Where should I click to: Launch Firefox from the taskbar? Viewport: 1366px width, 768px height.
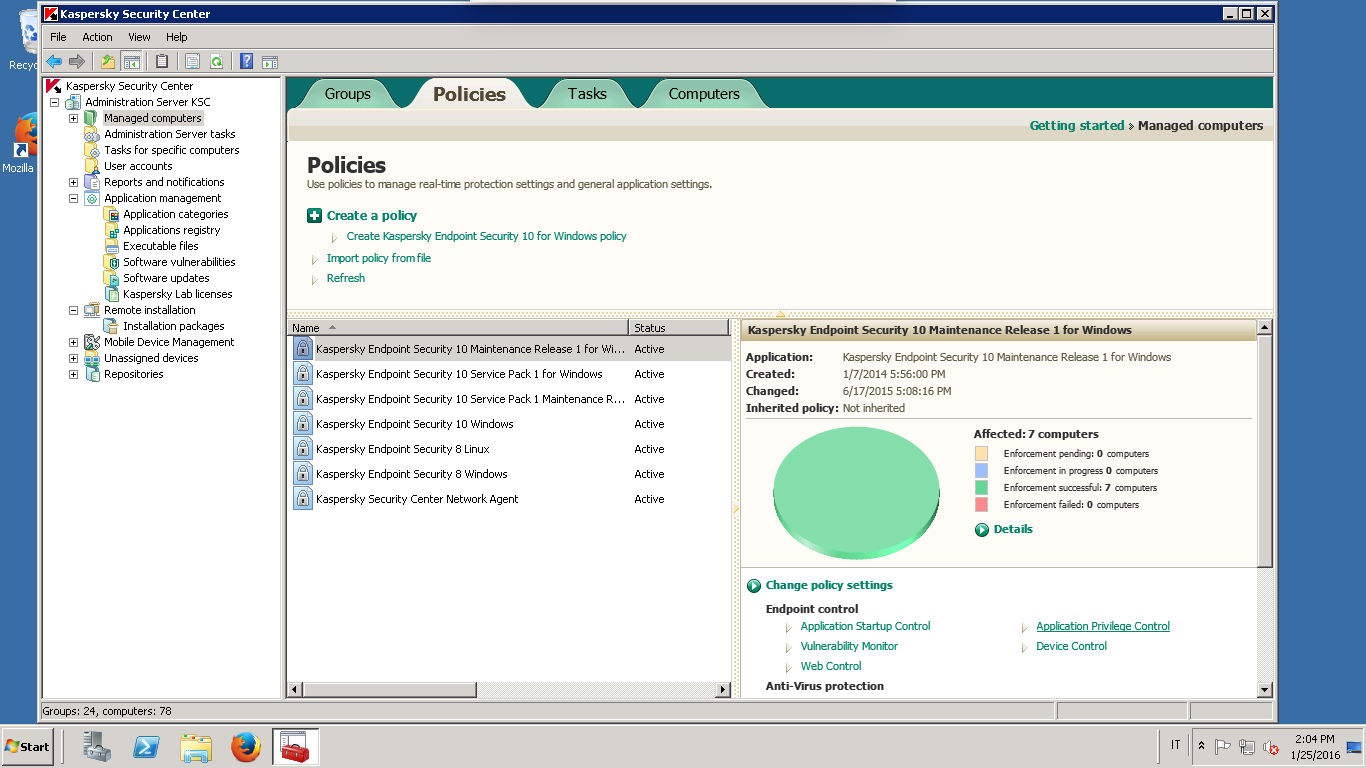point(245,746)
